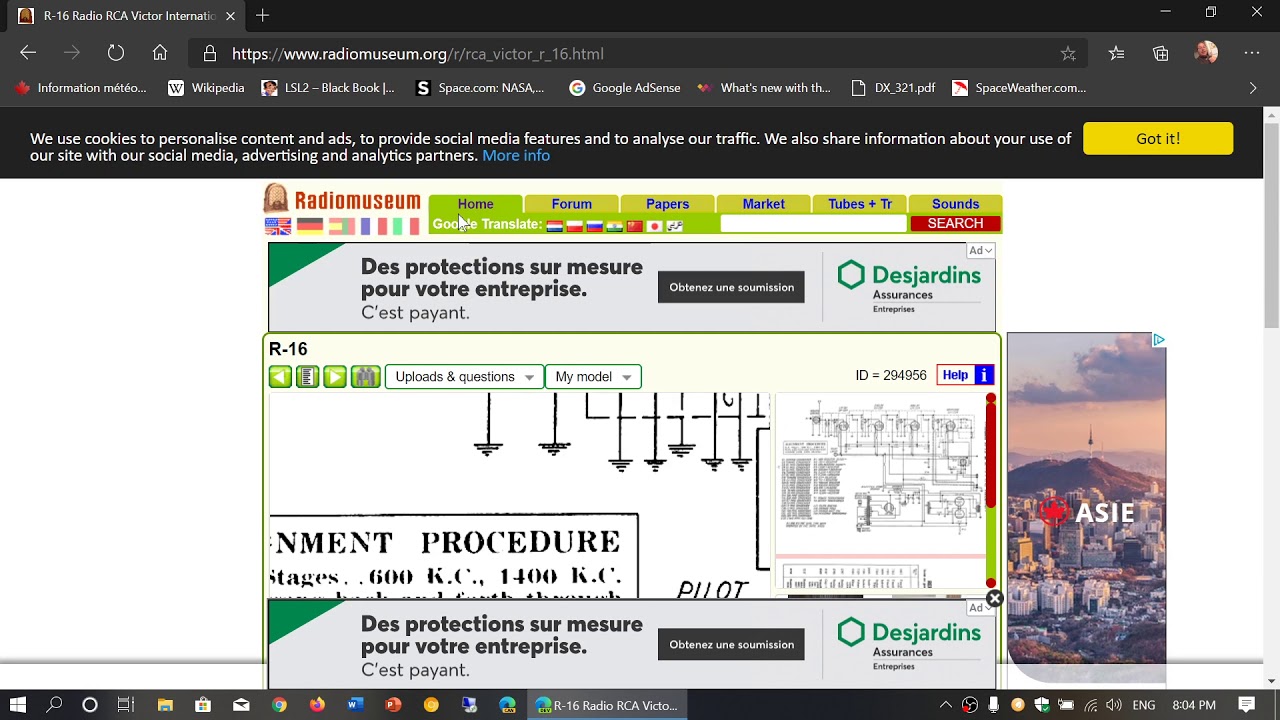1280x720 pixels.
Task: Open Google AdSense bookmark
Action: click(x=625, y=88)
